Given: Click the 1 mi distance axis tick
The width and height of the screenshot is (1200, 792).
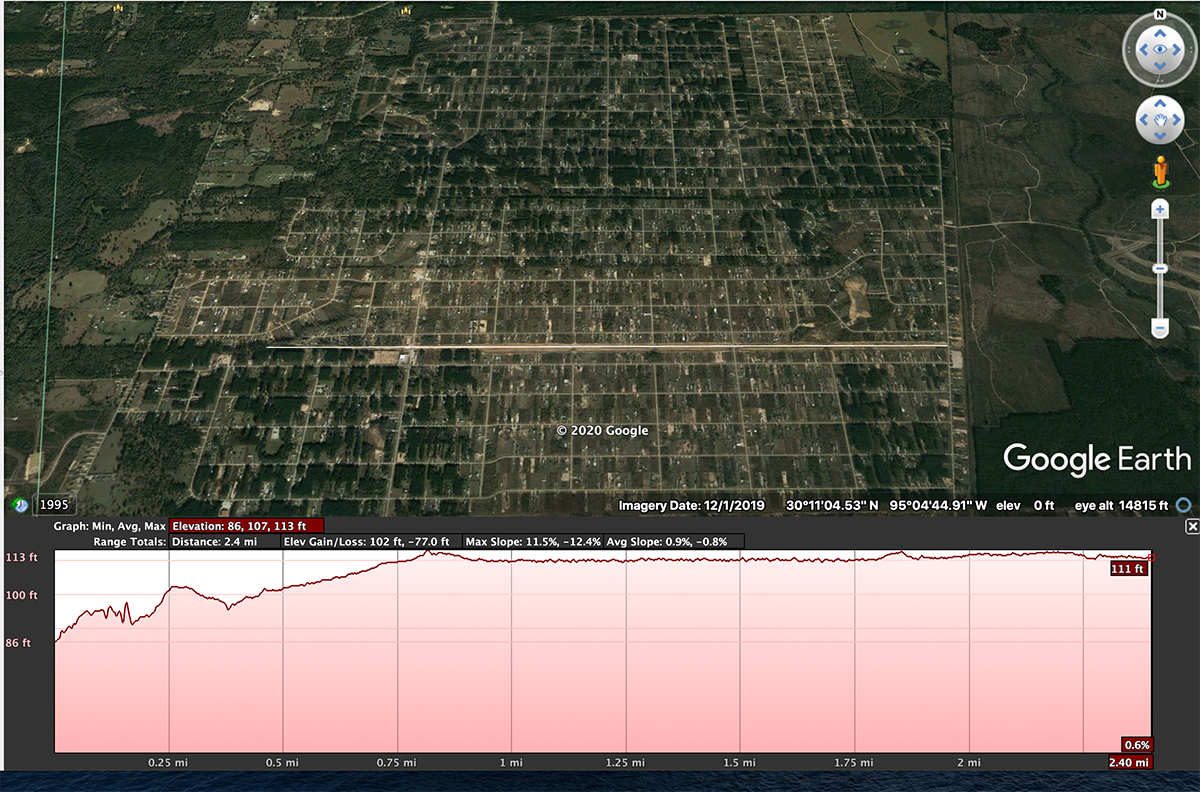Looking at the screenshot, I should point(512,763).
